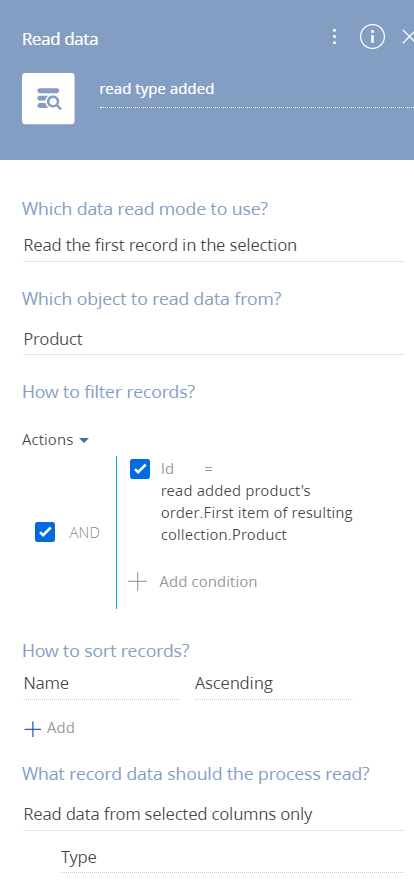The height and width of the screenshot is (887, 414).
Task: Click the Id column in filter condition
Action: [167, 469]
